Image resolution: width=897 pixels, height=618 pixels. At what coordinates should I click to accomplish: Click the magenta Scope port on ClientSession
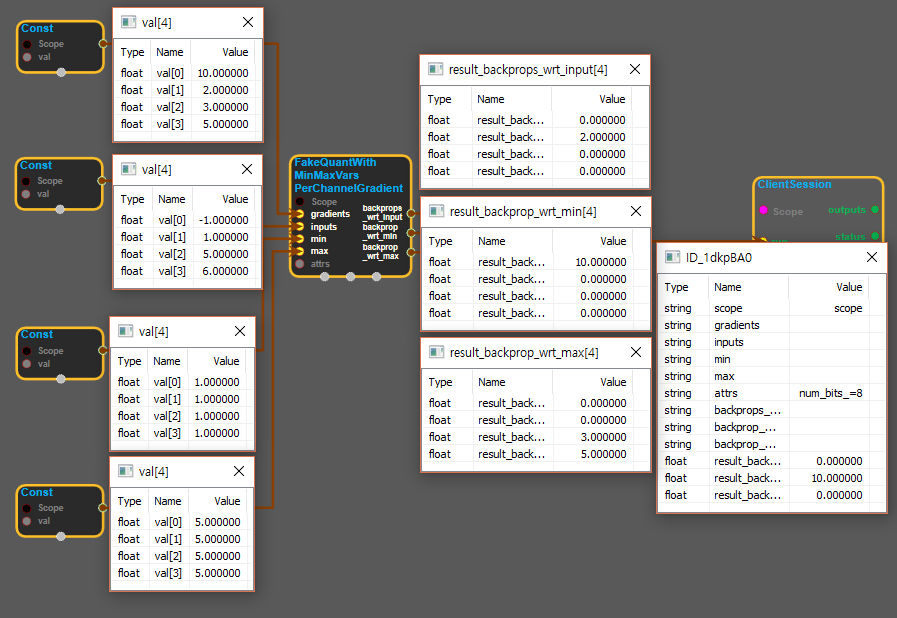click(764, 211)
